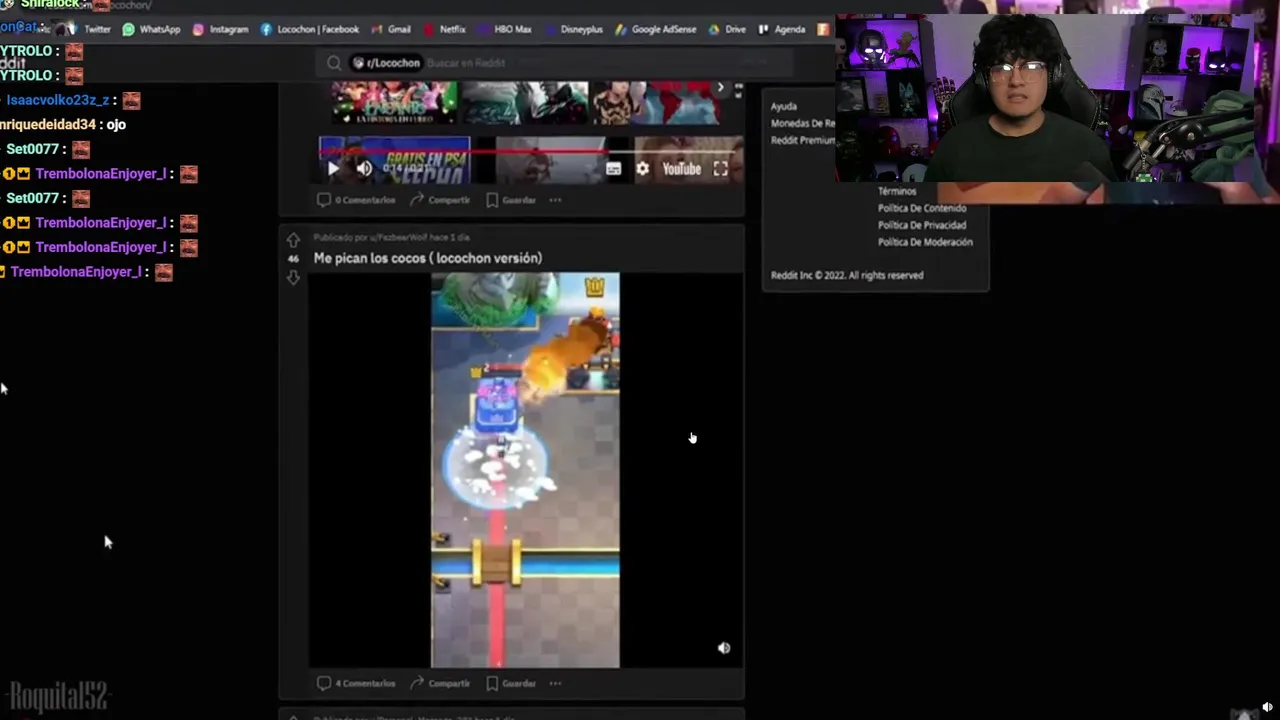Open the Monedas De Reddit link
Image resolution: width=1280 pixels, height=720 pixels.
click(x=803, y=123)
